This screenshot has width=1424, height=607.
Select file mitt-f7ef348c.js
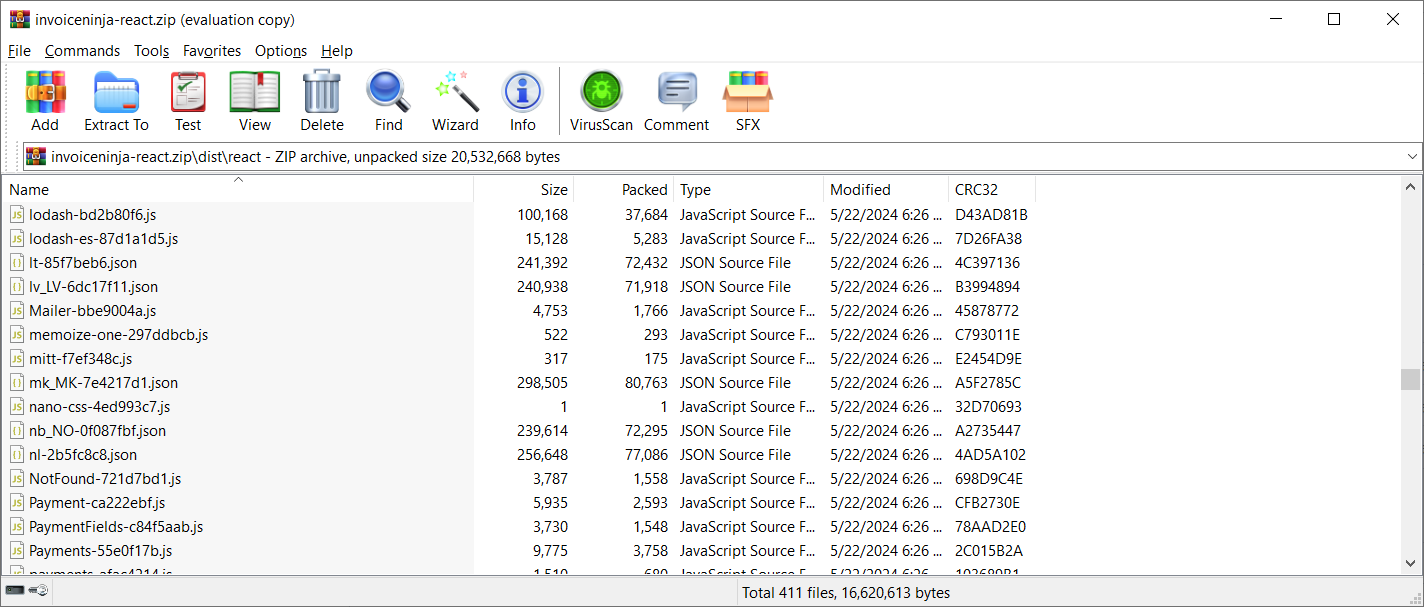[81, 358]
